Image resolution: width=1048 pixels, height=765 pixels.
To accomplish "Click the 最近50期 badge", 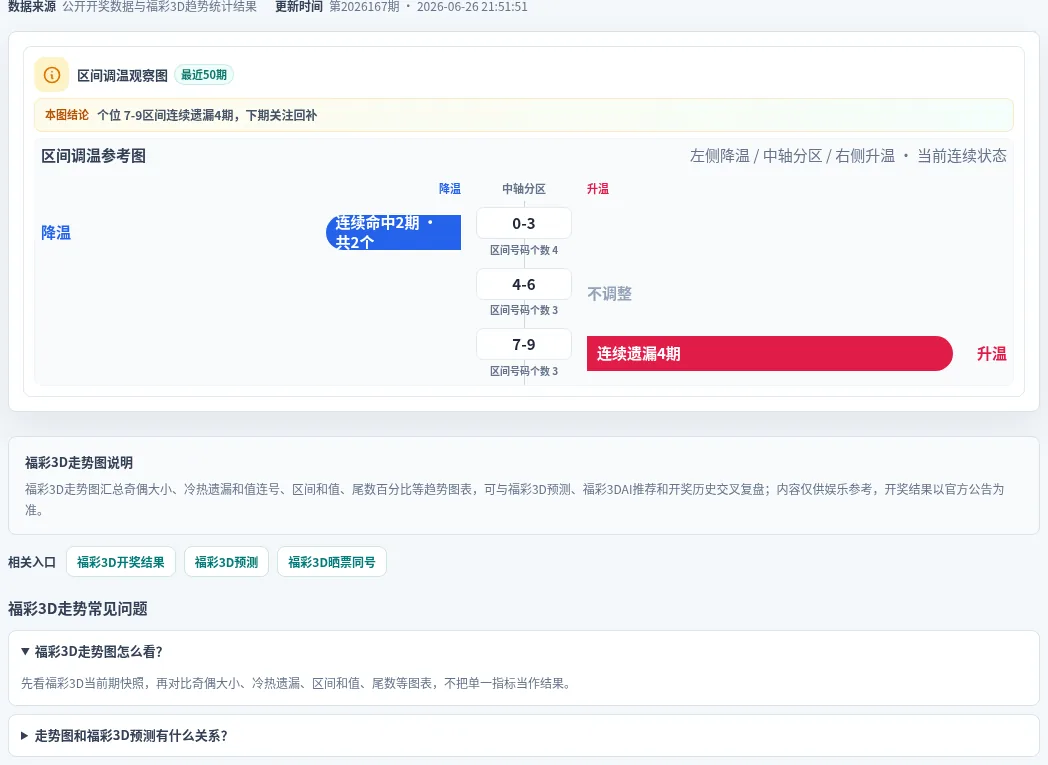I will click(204, 75).
